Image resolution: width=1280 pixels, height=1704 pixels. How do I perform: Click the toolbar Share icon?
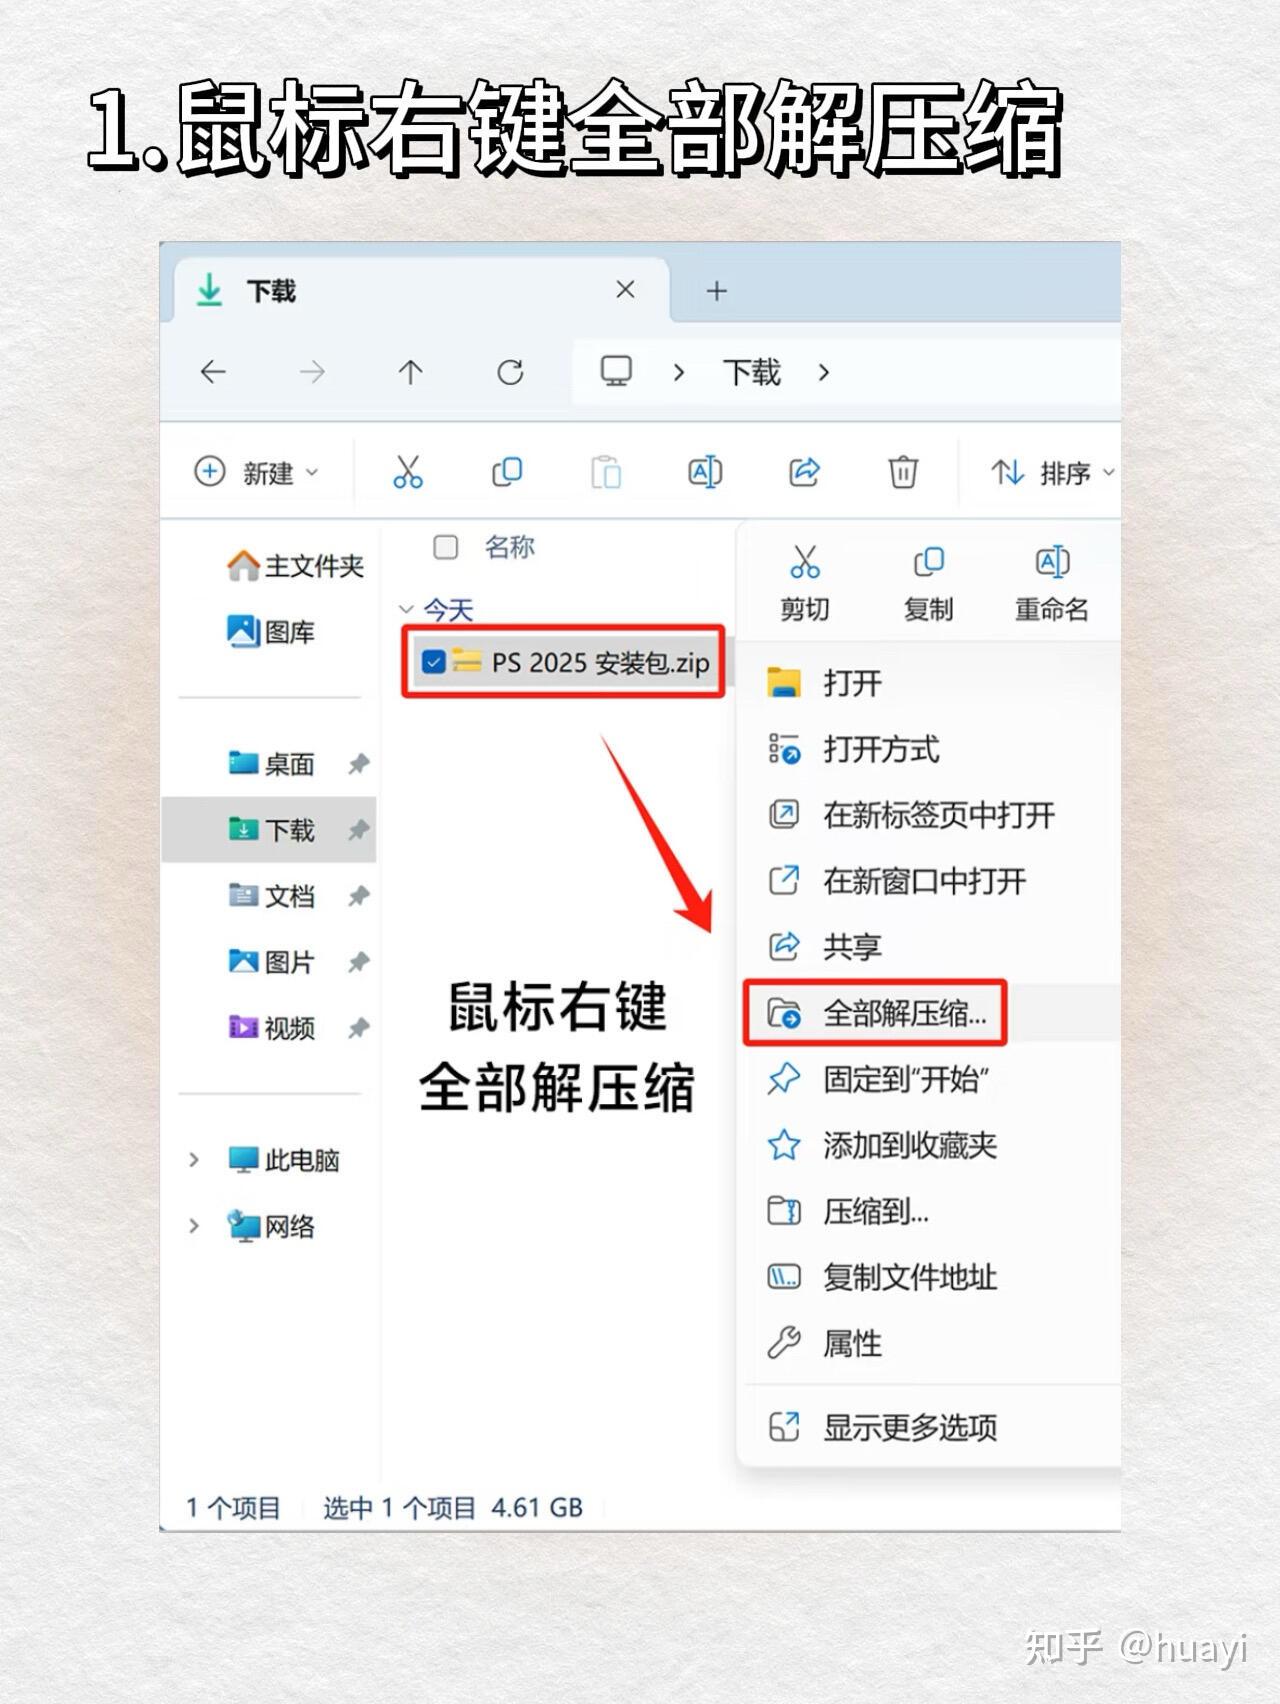(804, 472)
